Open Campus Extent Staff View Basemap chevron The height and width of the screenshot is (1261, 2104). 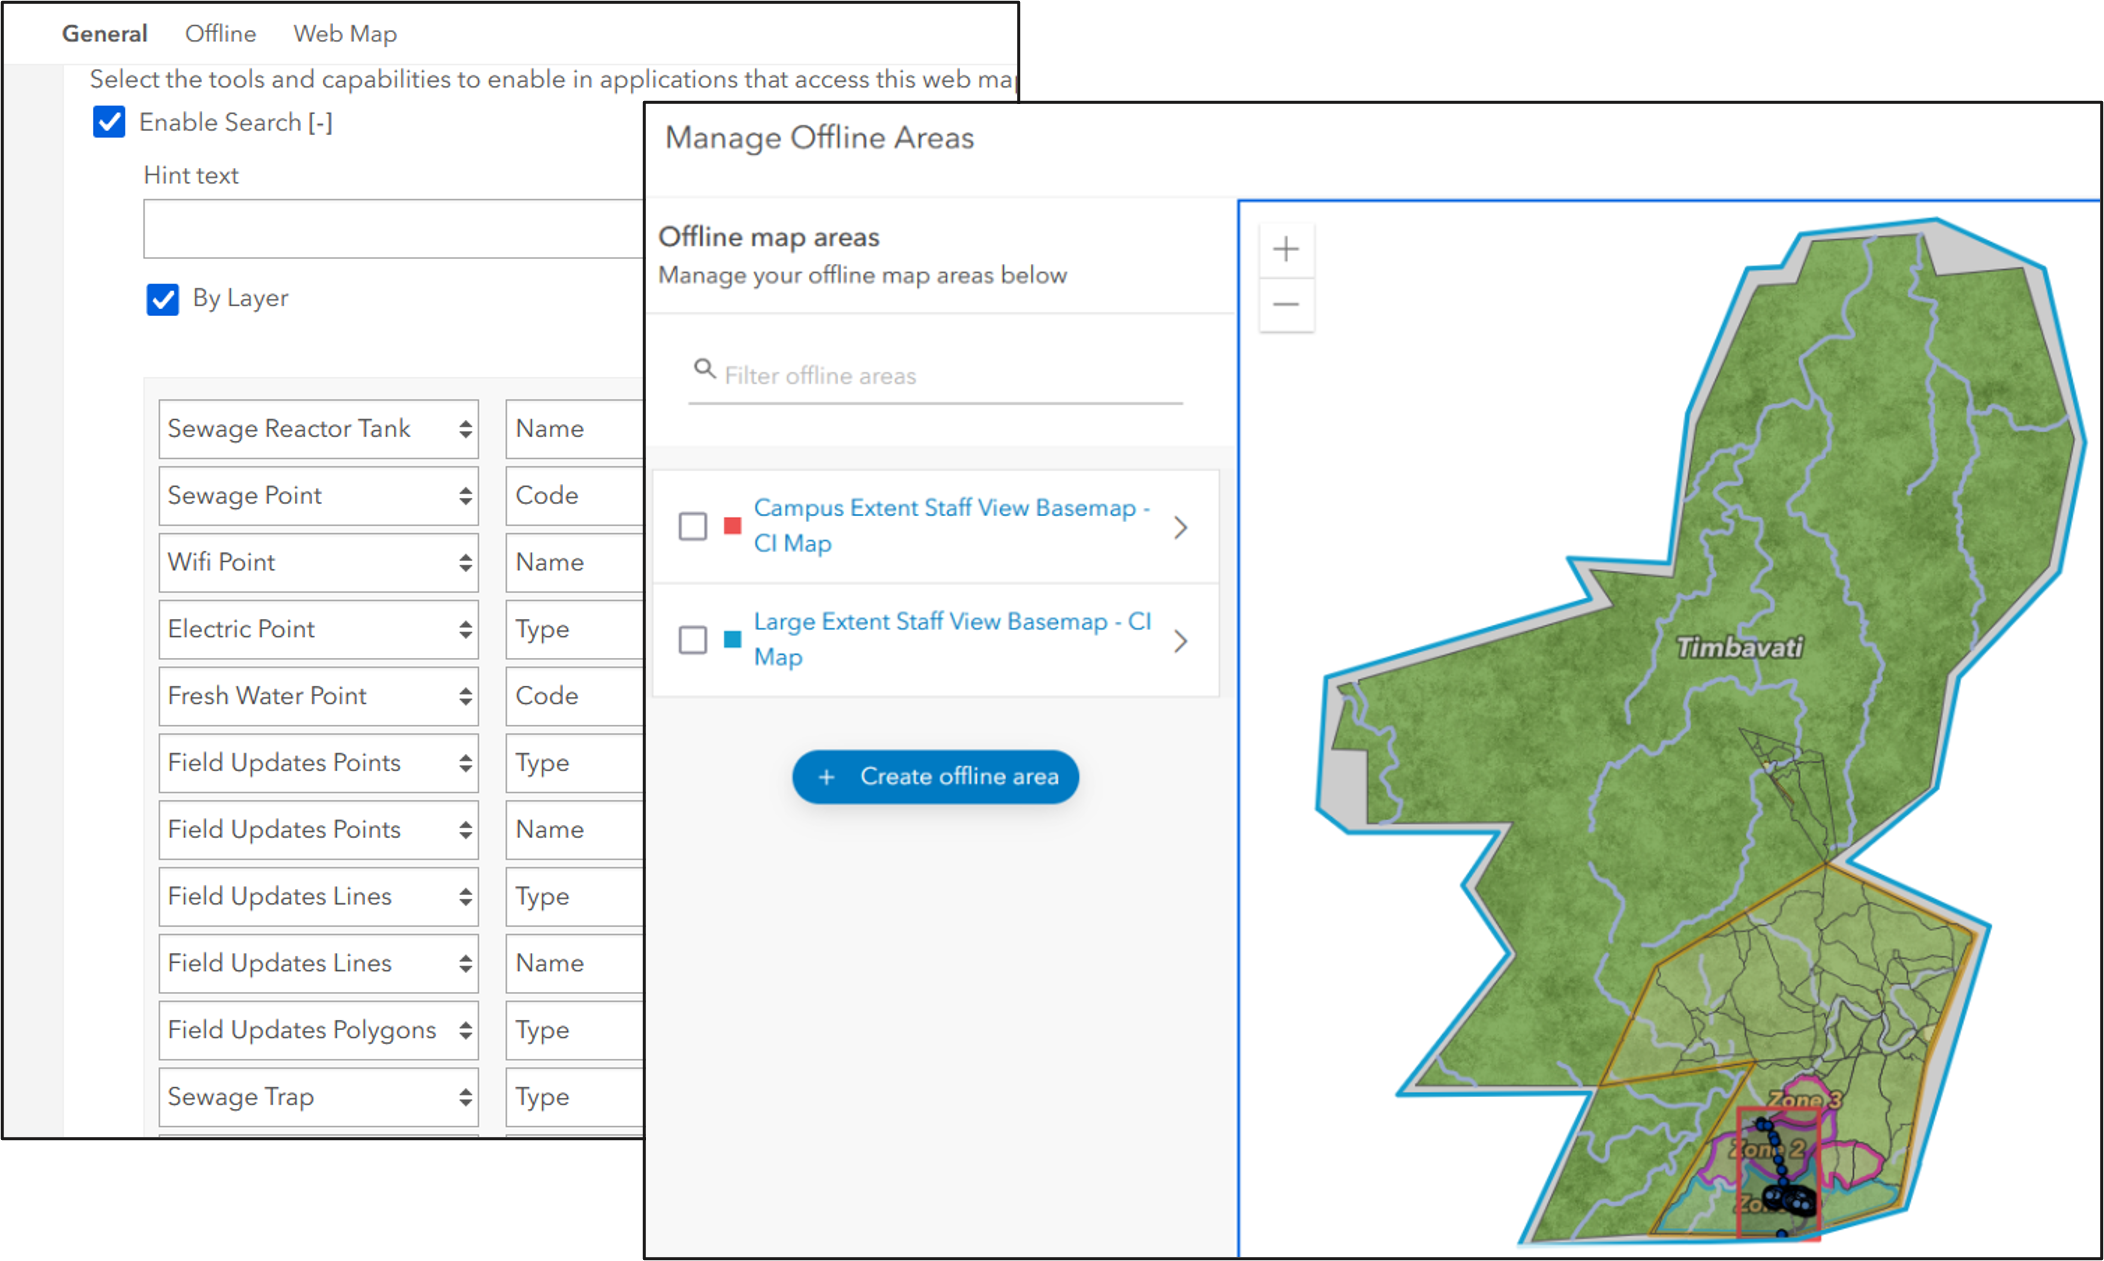(1181, 527)
